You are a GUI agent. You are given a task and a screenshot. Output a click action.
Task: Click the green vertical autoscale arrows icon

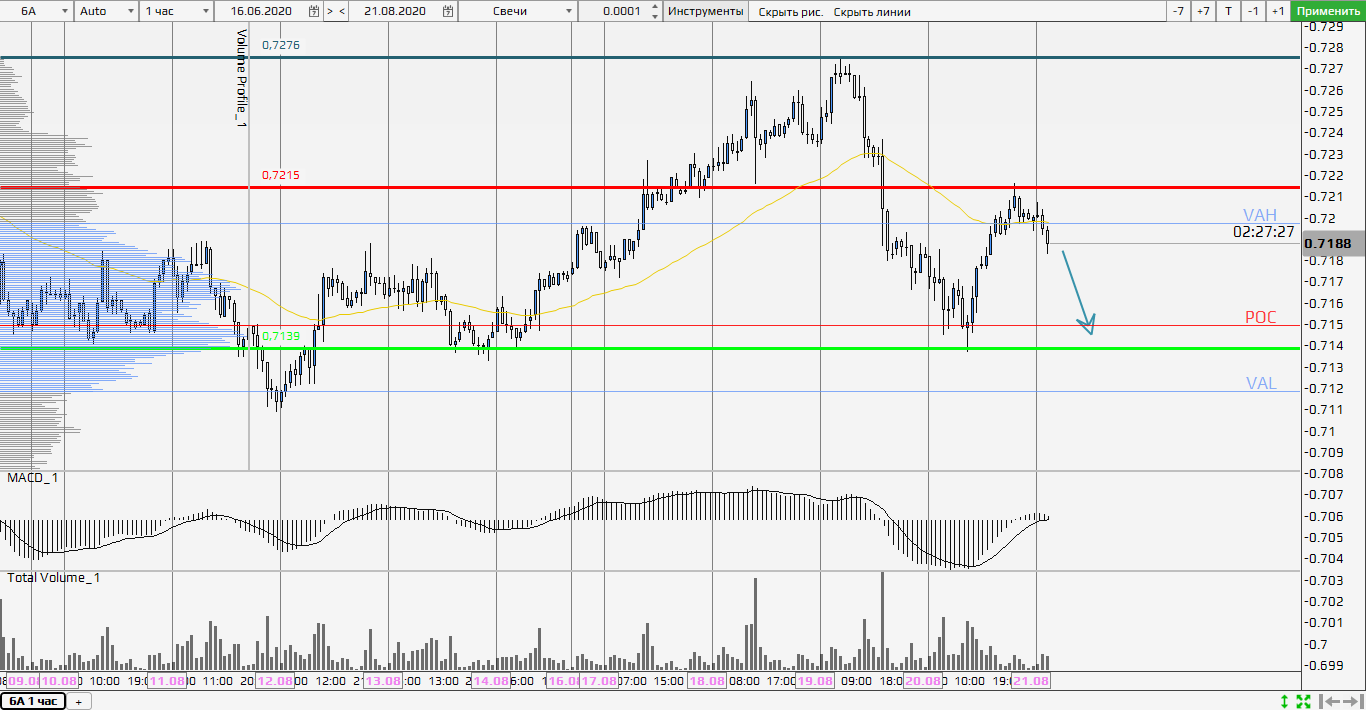(x=1285, y=701)
